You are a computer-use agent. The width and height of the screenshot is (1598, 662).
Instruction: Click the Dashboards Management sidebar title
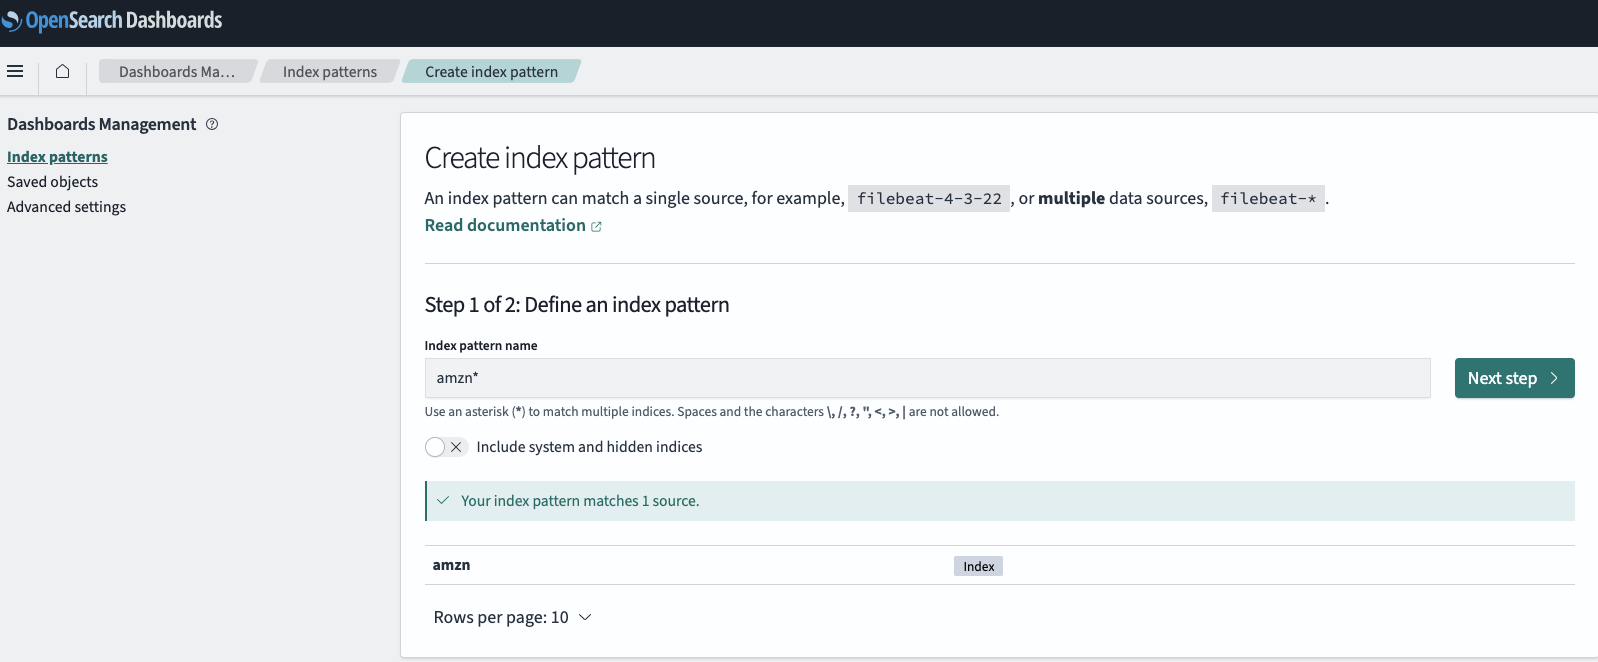point(102,124)
